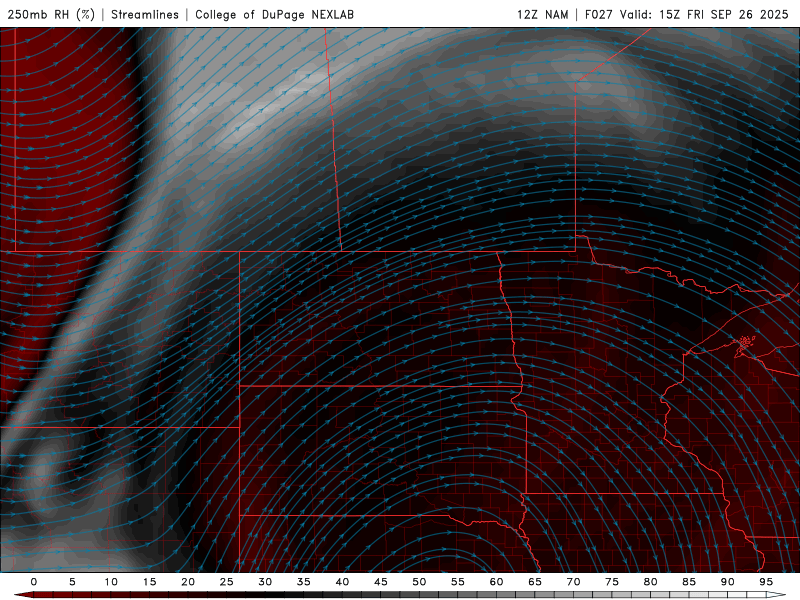
Task: Click the 55 value on the colorbar
Action: point(458,582)
